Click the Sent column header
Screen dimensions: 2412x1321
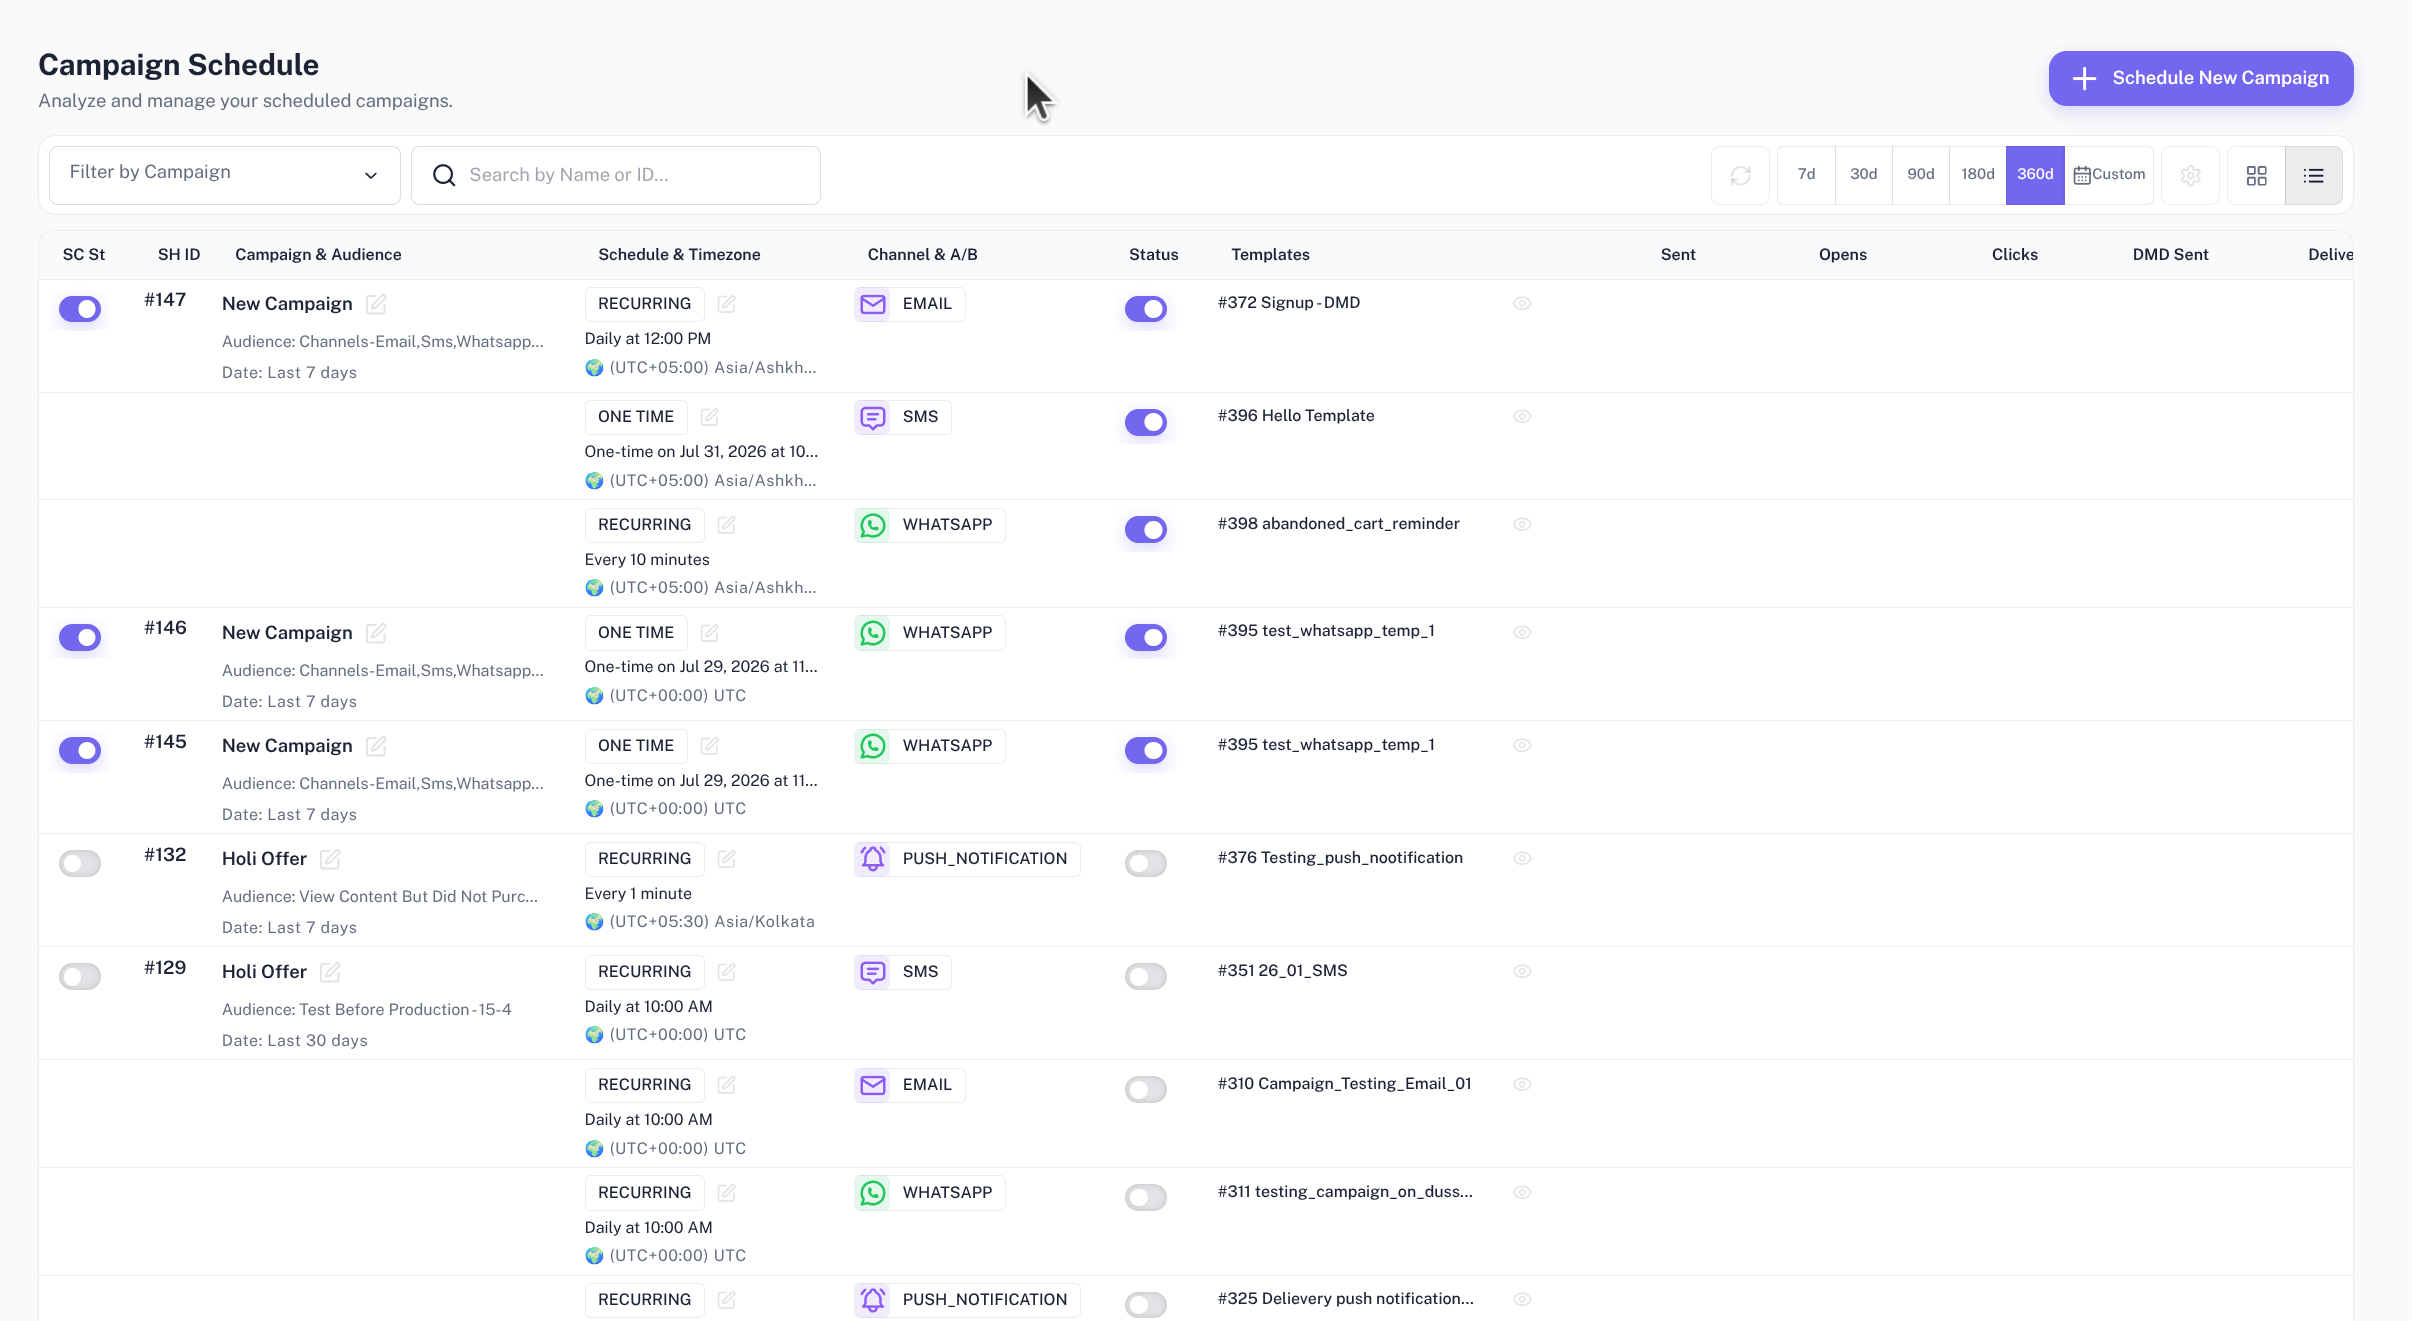pos(1678,255)
